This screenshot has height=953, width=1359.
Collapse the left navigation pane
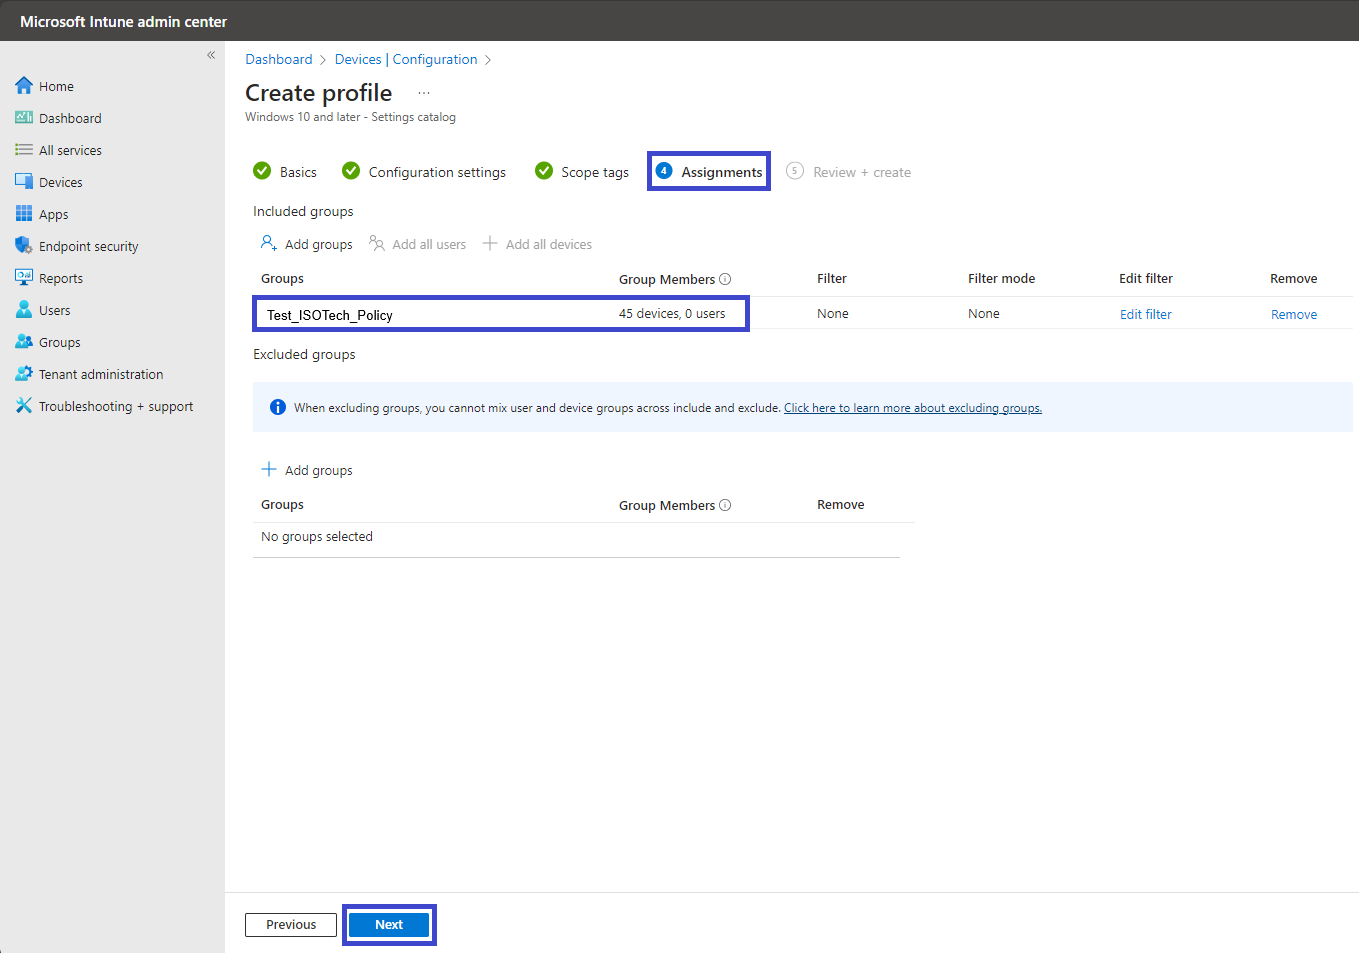(x=211, y=55)
